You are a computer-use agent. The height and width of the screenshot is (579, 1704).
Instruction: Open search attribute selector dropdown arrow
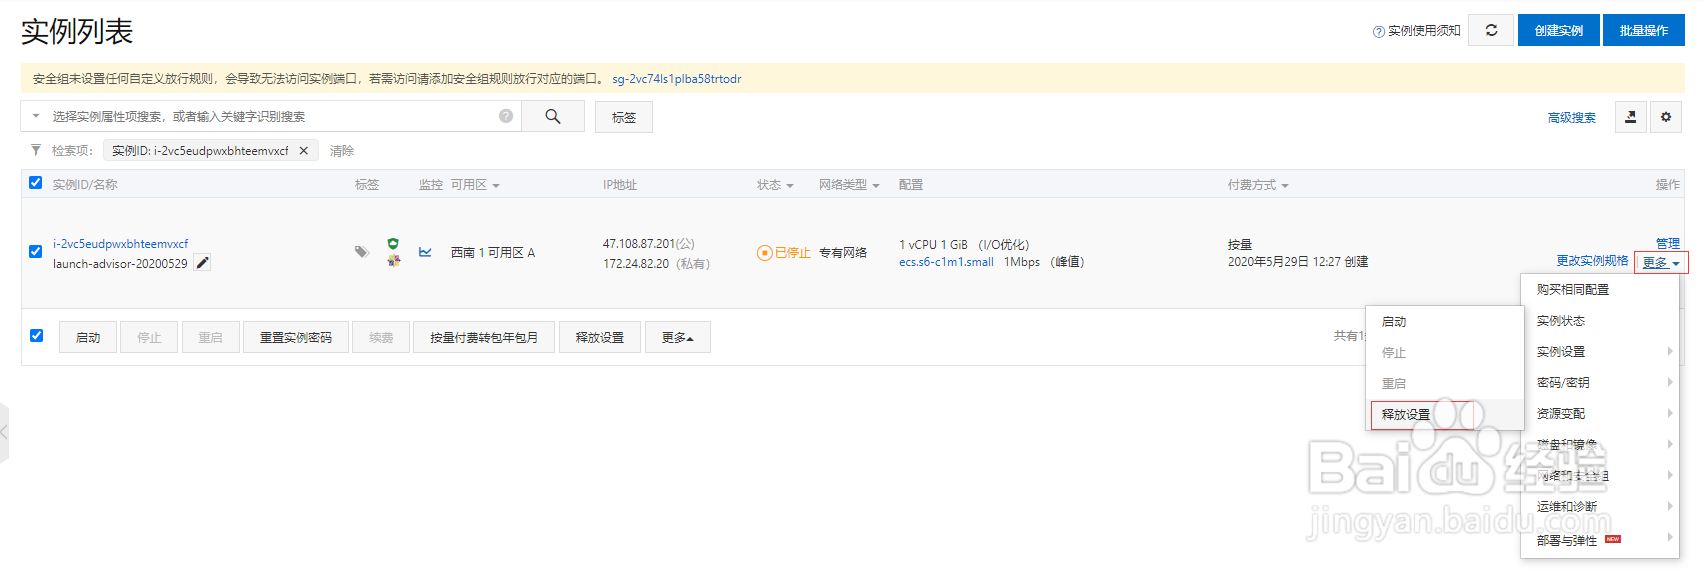click(x=36, y=116)
